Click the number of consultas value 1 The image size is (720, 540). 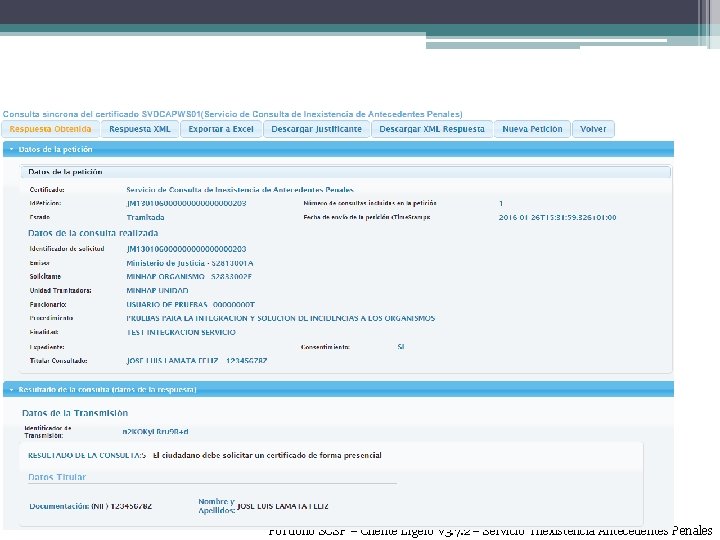(x=501, y=203)
